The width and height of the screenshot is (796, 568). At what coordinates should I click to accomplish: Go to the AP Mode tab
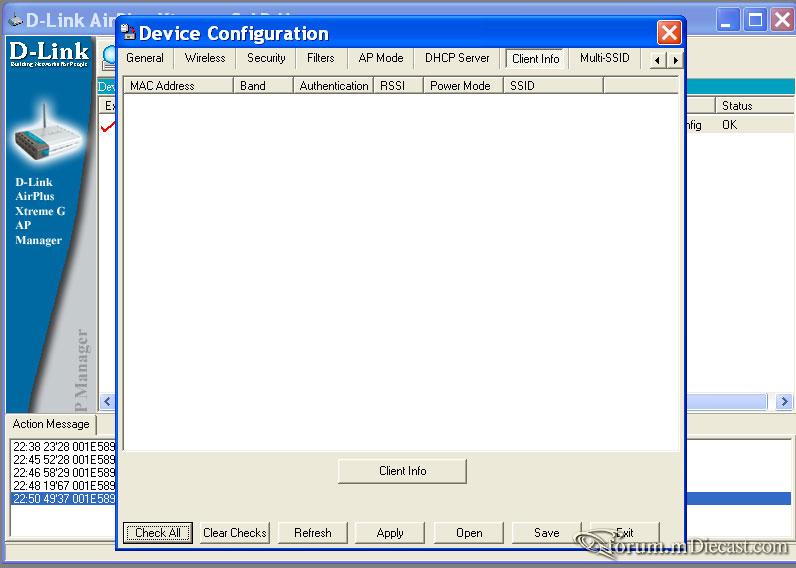click(381, 58)
